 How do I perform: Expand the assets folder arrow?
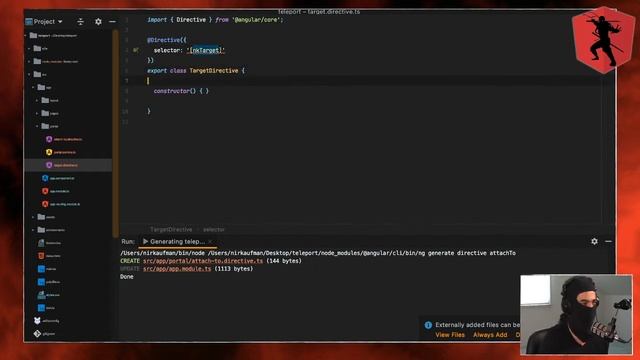coord(33,217)
